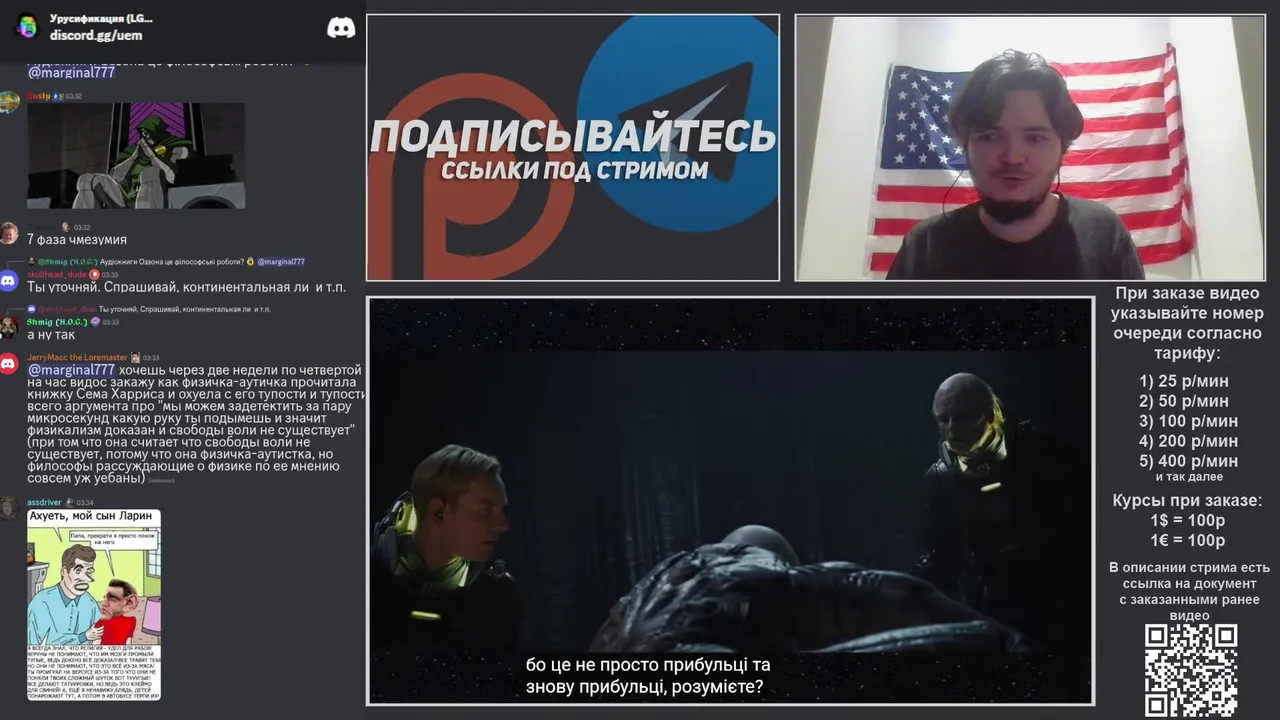Click the @marginal777 mention starting JerryMacc's message
This screenshot has height=720, width=1280.
(x=71, y=370)
